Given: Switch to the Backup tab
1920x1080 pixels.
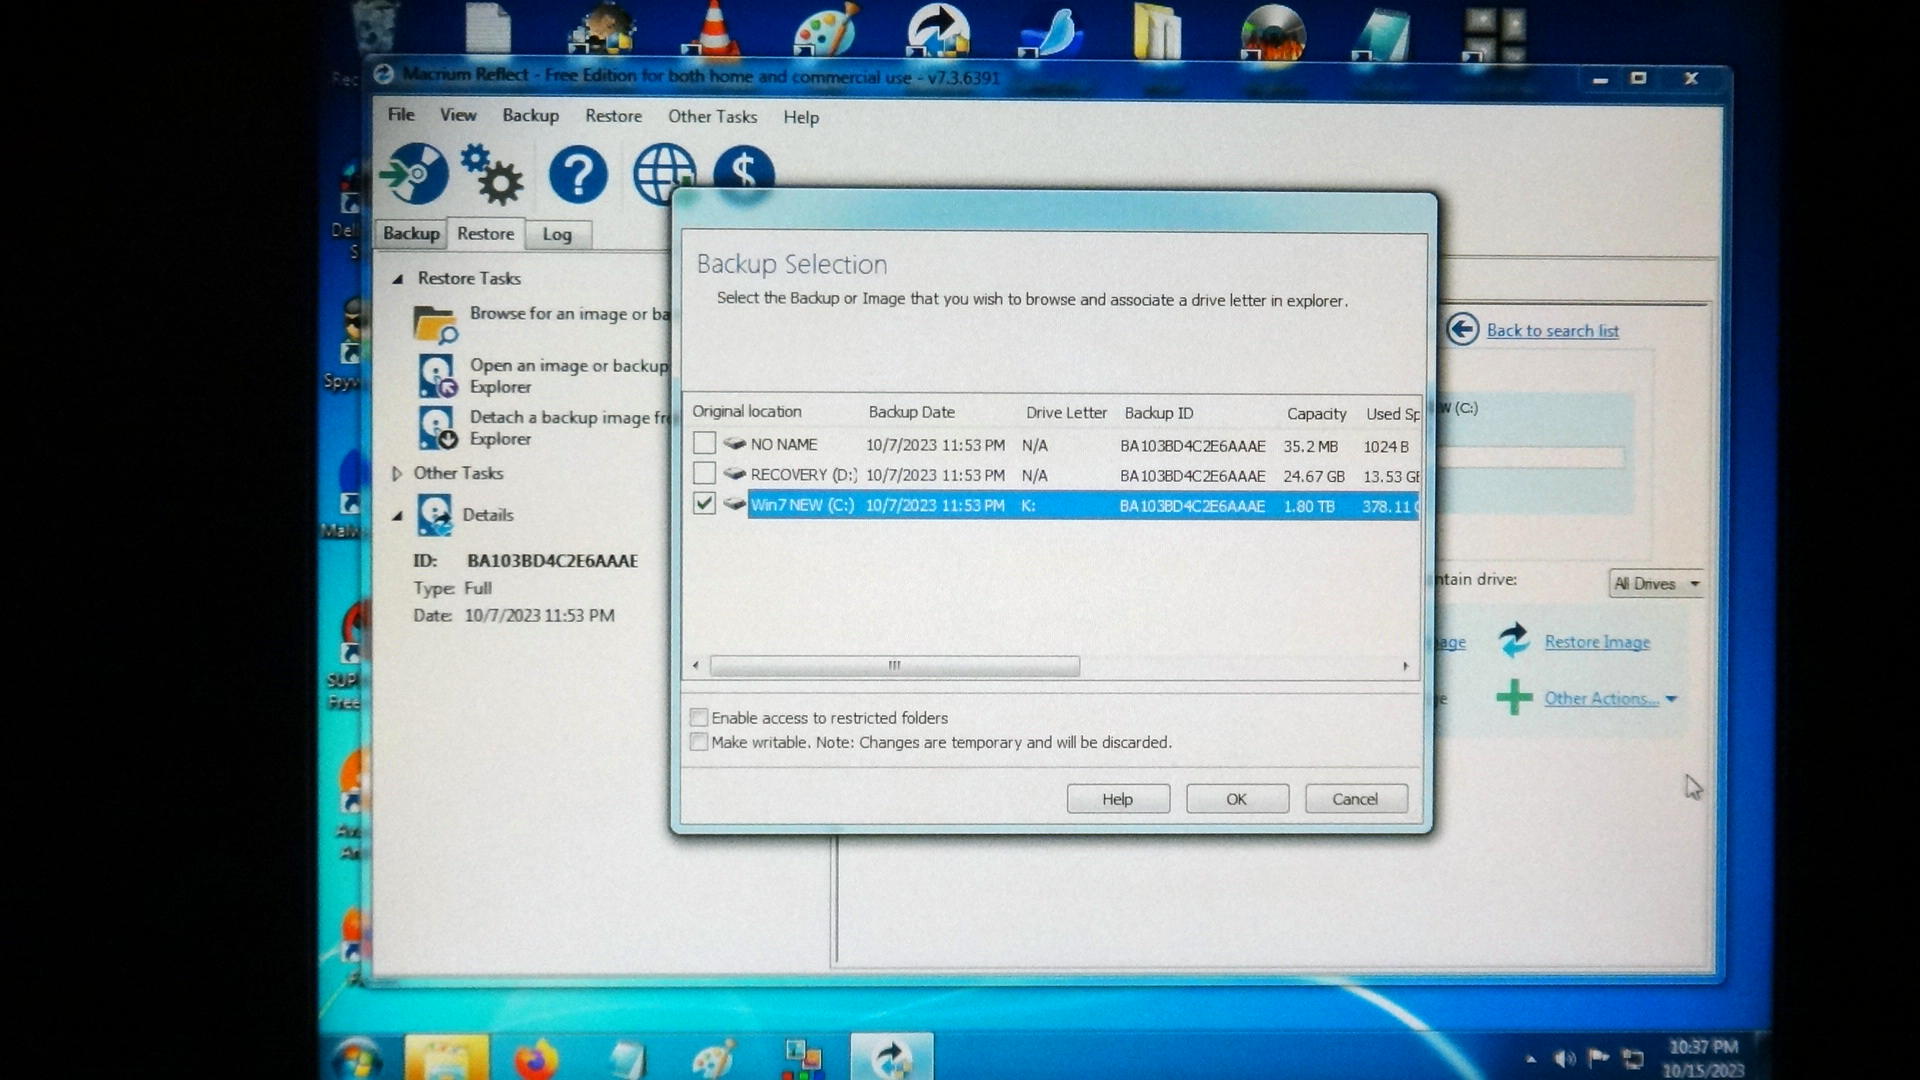Looking at the screenshot, I should (411, 233).
